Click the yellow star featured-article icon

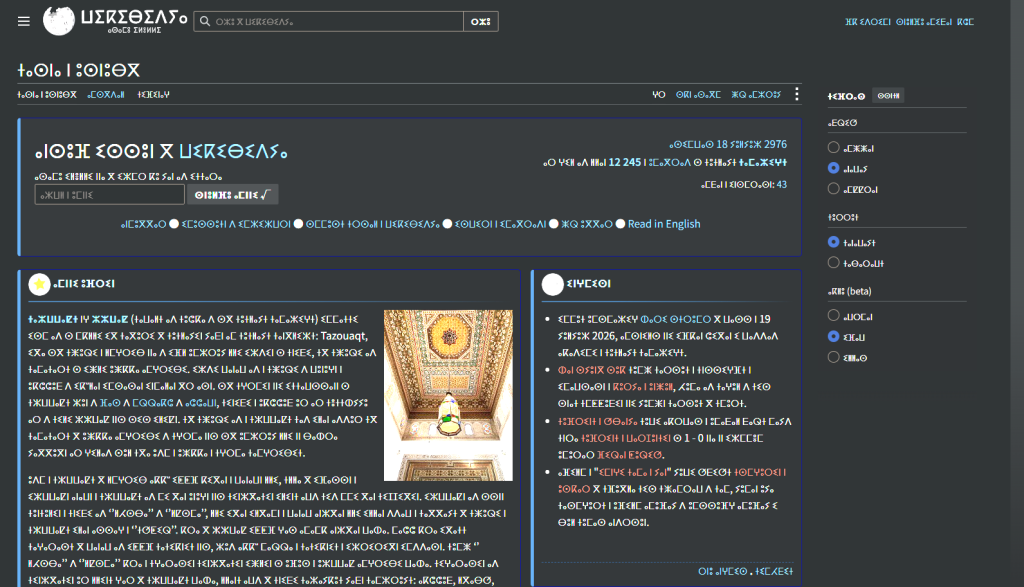39,284
